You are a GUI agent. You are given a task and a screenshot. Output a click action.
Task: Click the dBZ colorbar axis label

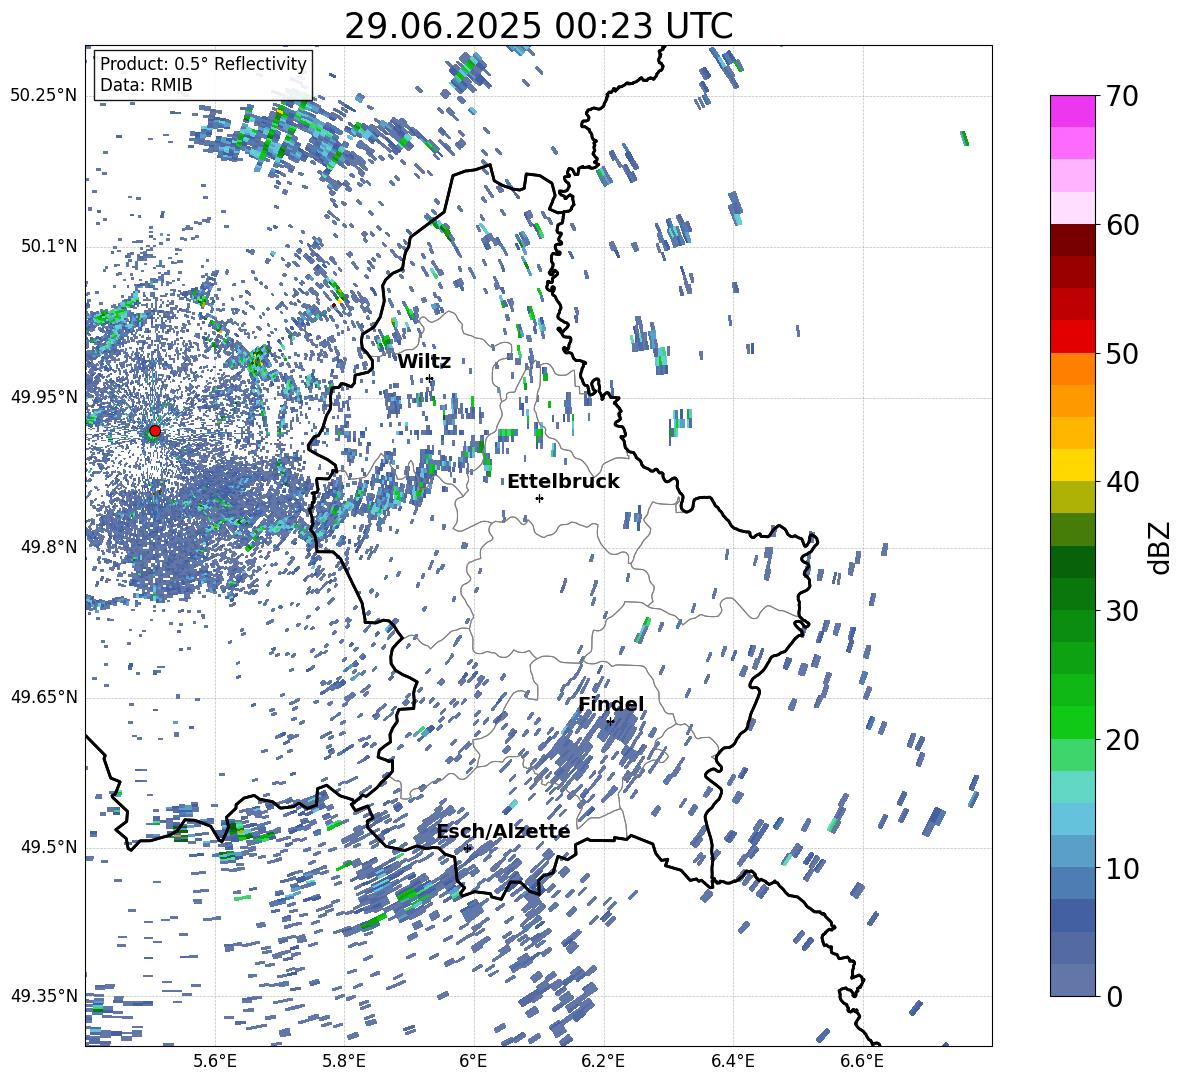click(x=1161, y=547)
